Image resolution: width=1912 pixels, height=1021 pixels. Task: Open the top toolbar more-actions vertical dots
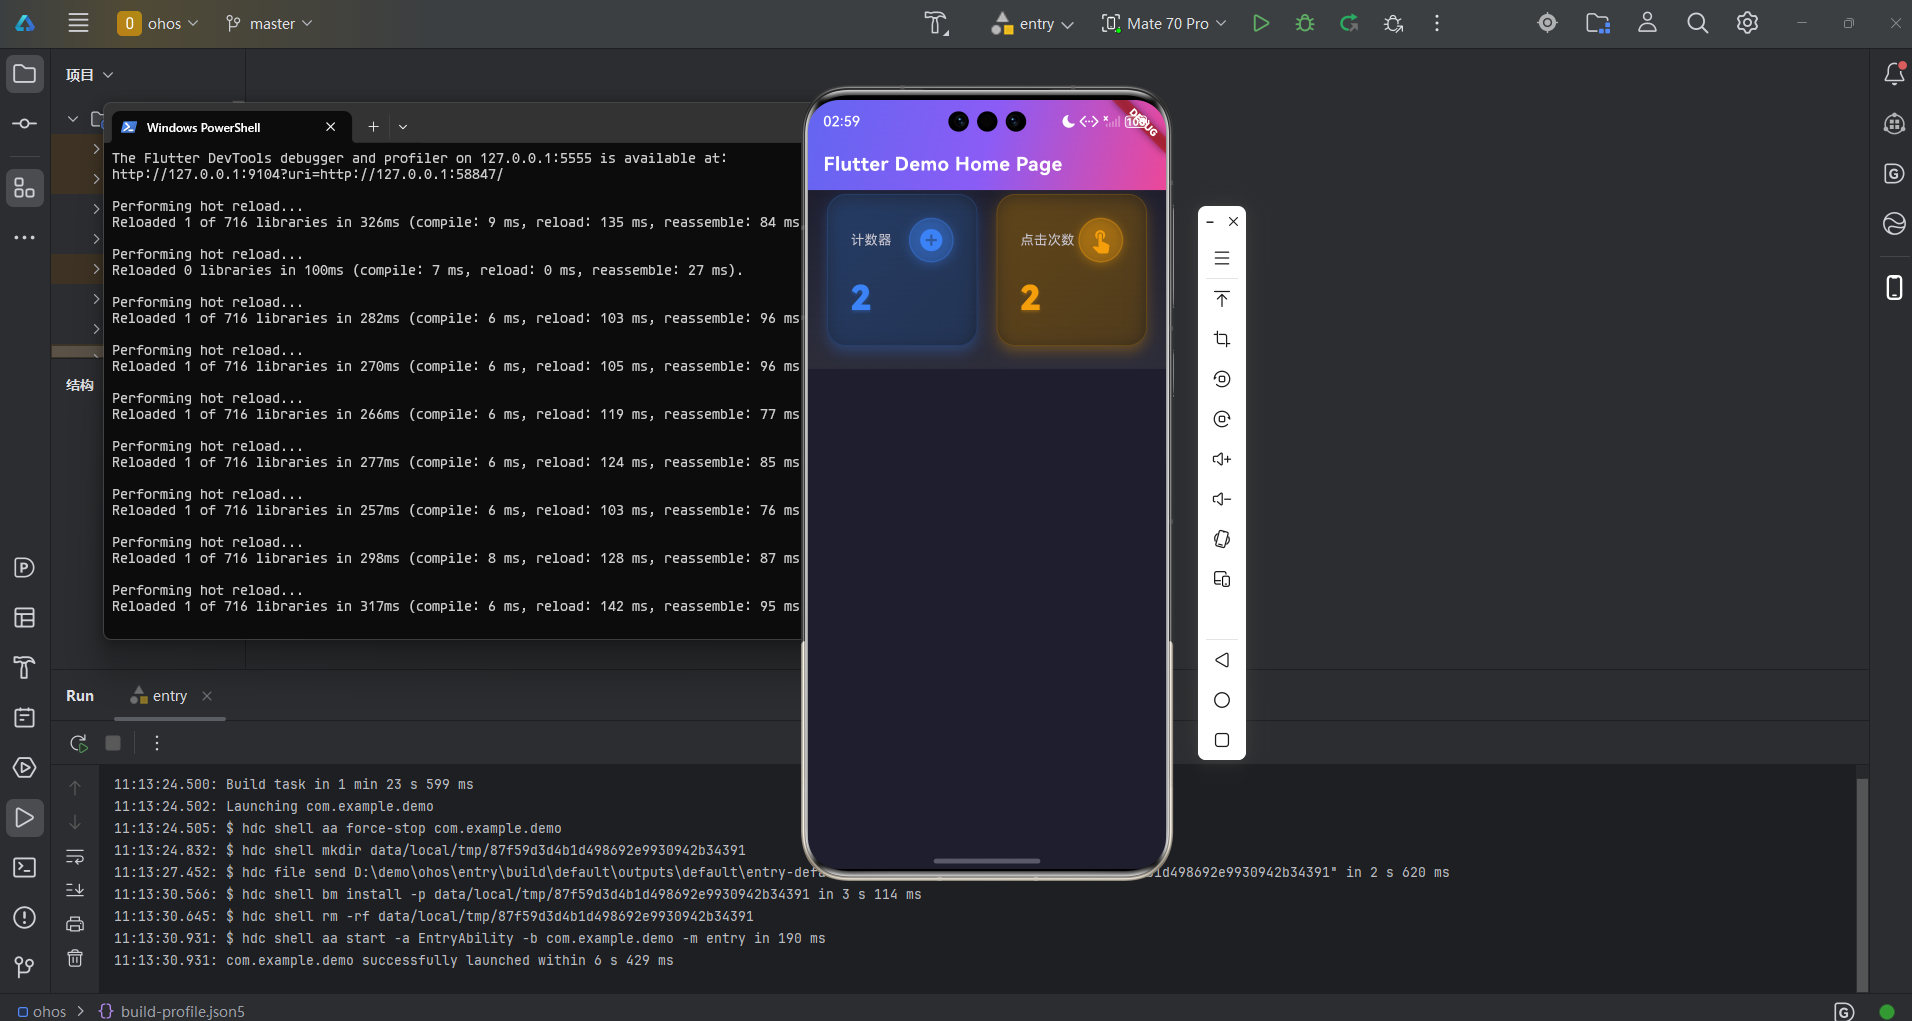coord(1437,23)
